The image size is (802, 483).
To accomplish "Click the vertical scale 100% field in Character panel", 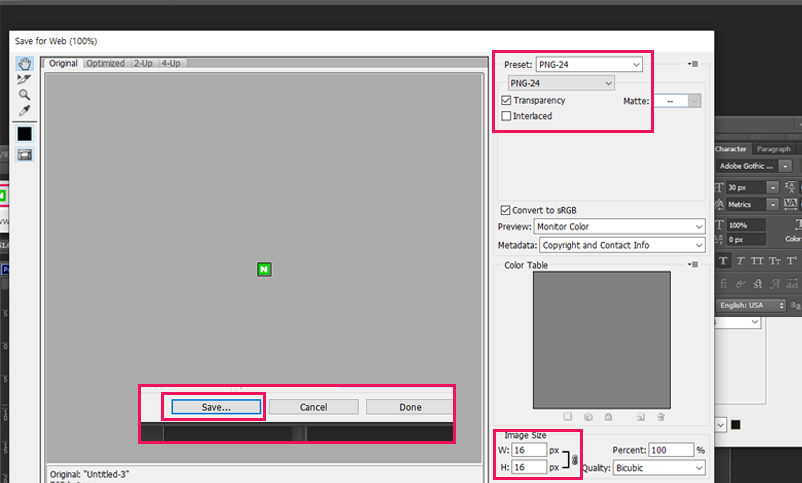I will pyautogui.click(x=746, y=225).
